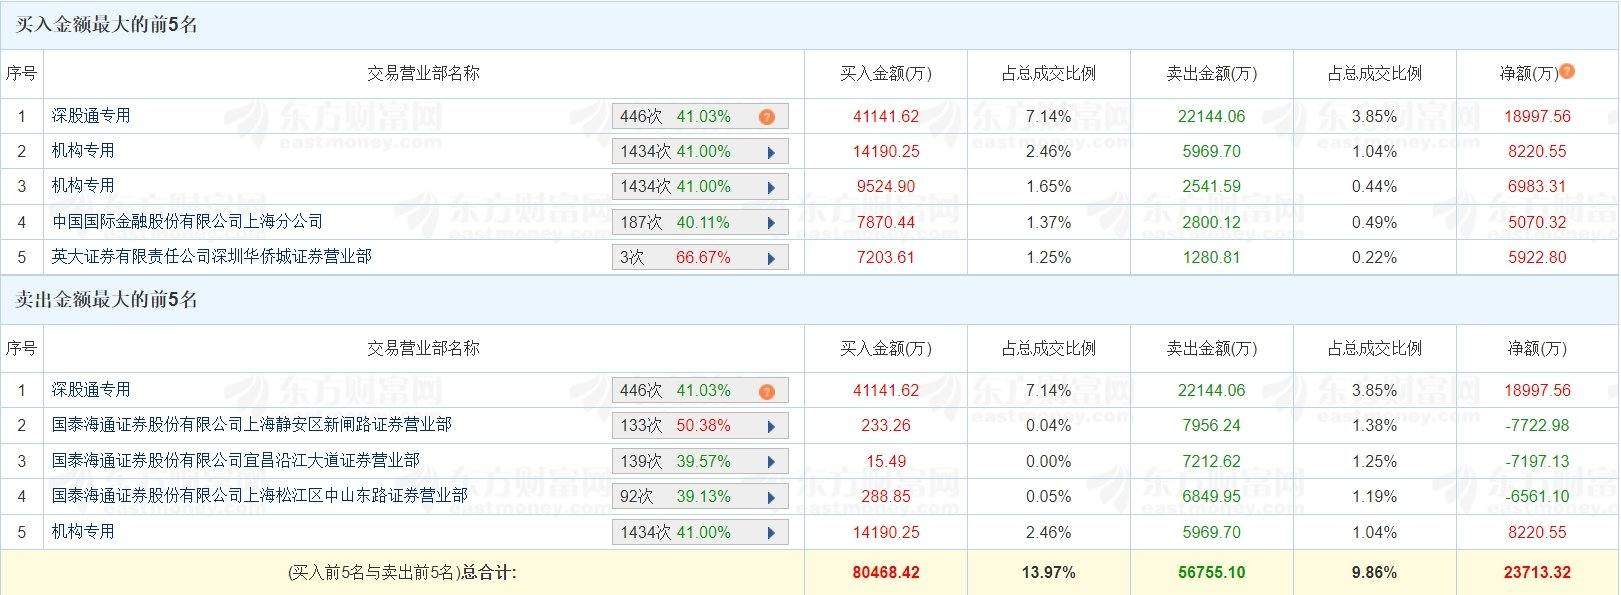
Task: Click the blue arrow for 中国国际金融上海分公司
Action: pyautogui.click(x=771, y=223)
